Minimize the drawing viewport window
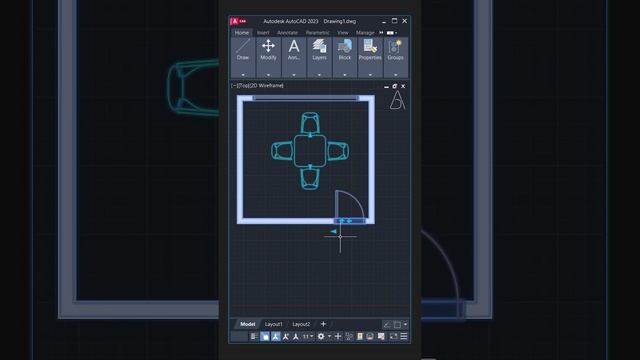This screenshot has height=360, width=640. [x=386, y=87]
